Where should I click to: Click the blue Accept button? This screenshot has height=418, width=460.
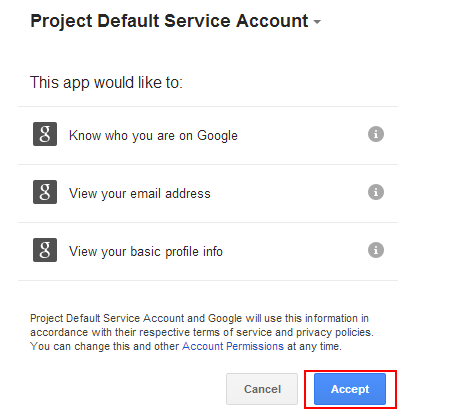tap(350, 389)
